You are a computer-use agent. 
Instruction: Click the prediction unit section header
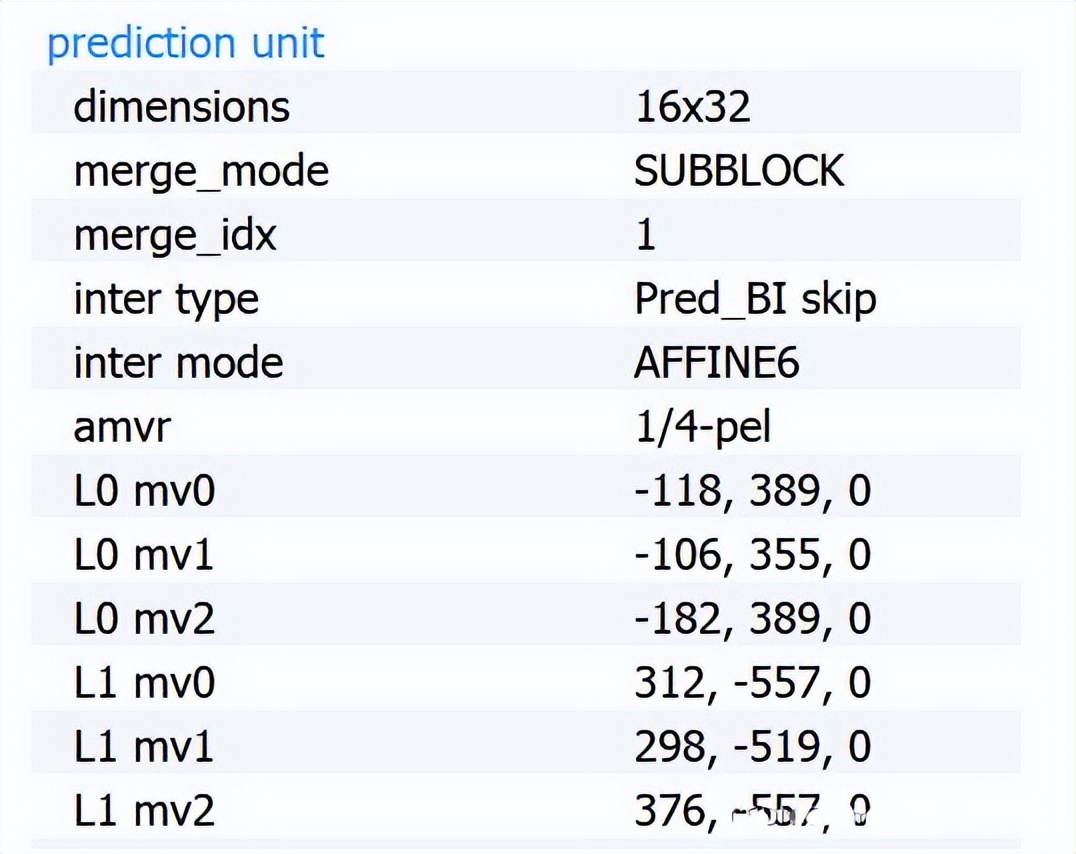[186, 44]
